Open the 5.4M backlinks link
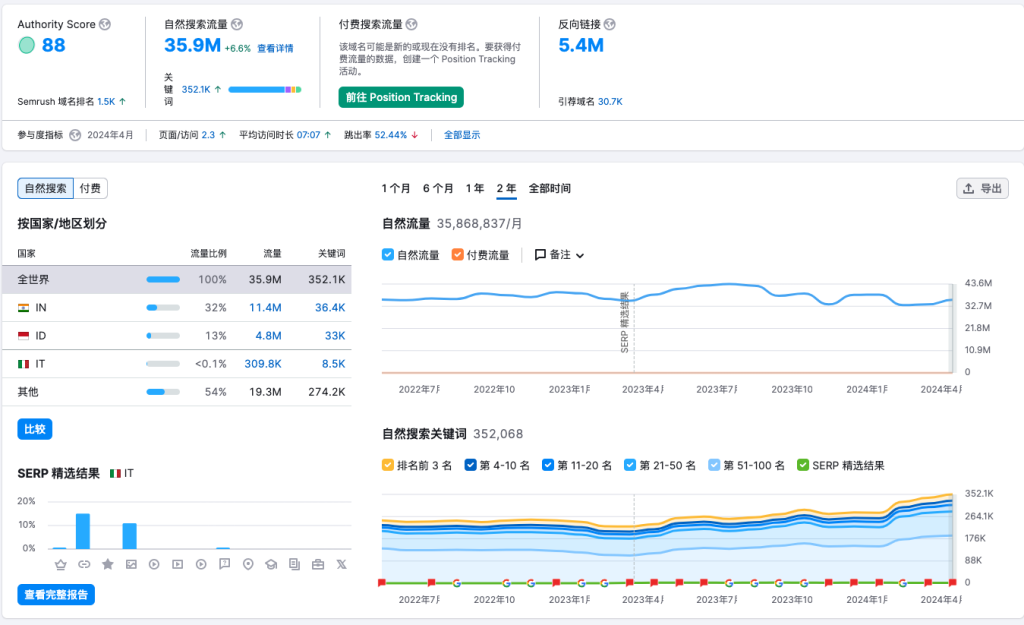This screenshot has height=625, width=1024. tap(581, 45)
